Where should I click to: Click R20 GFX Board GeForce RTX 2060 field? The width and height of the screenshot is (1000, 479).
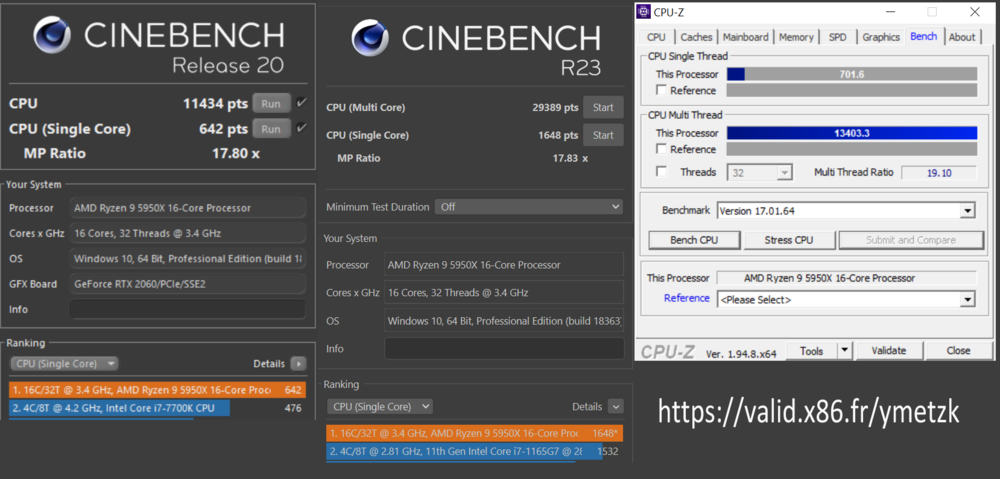pyautogui.click(x=188, y=284)
